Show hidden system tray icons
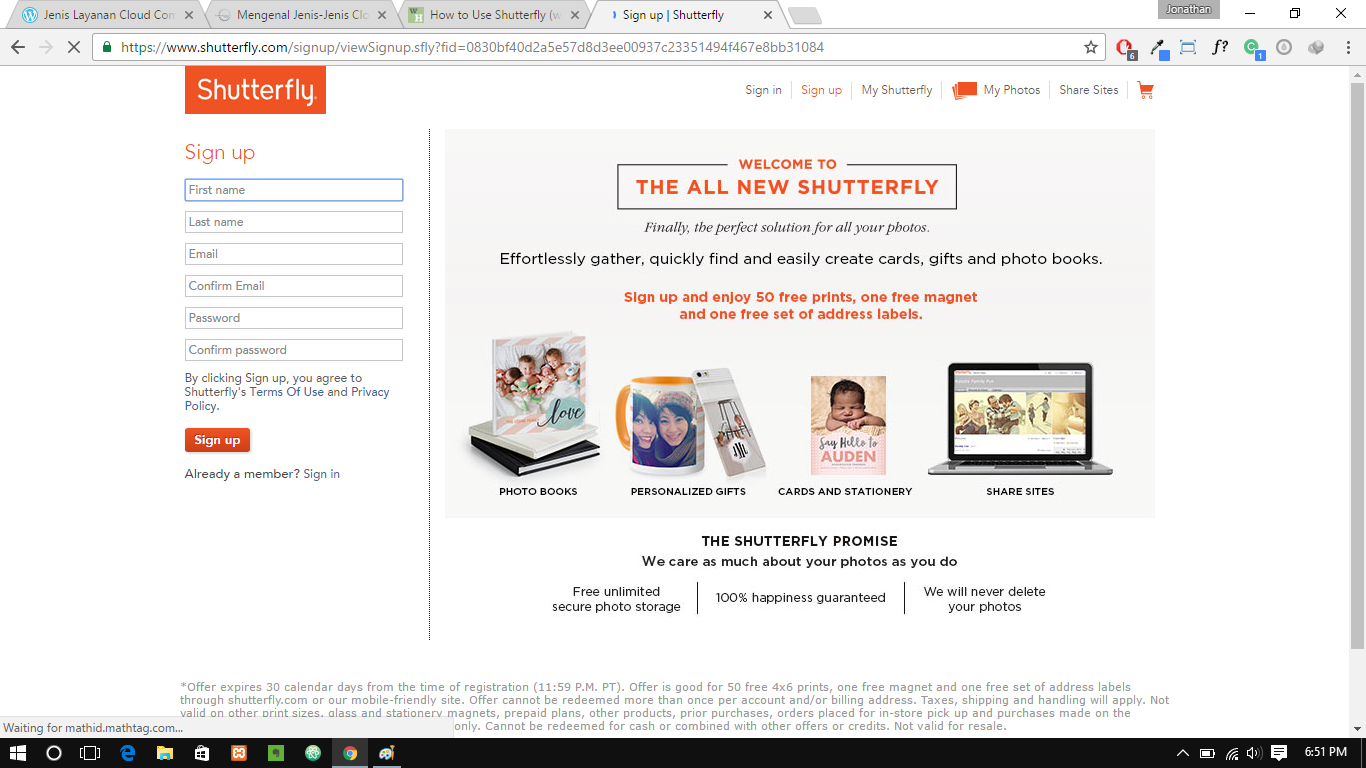The image size is (1366, 768). pyautogui.click(x=1183, y=753)
